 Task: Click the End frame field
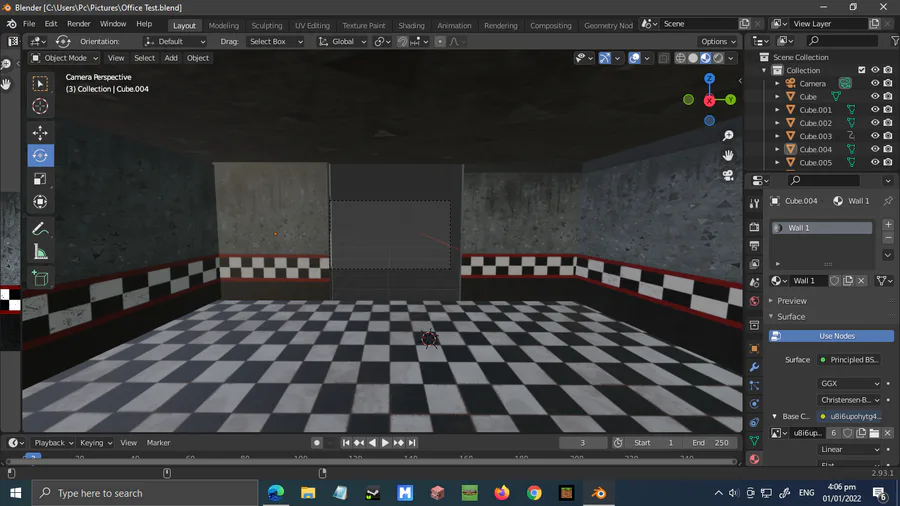tap(711, 443)
